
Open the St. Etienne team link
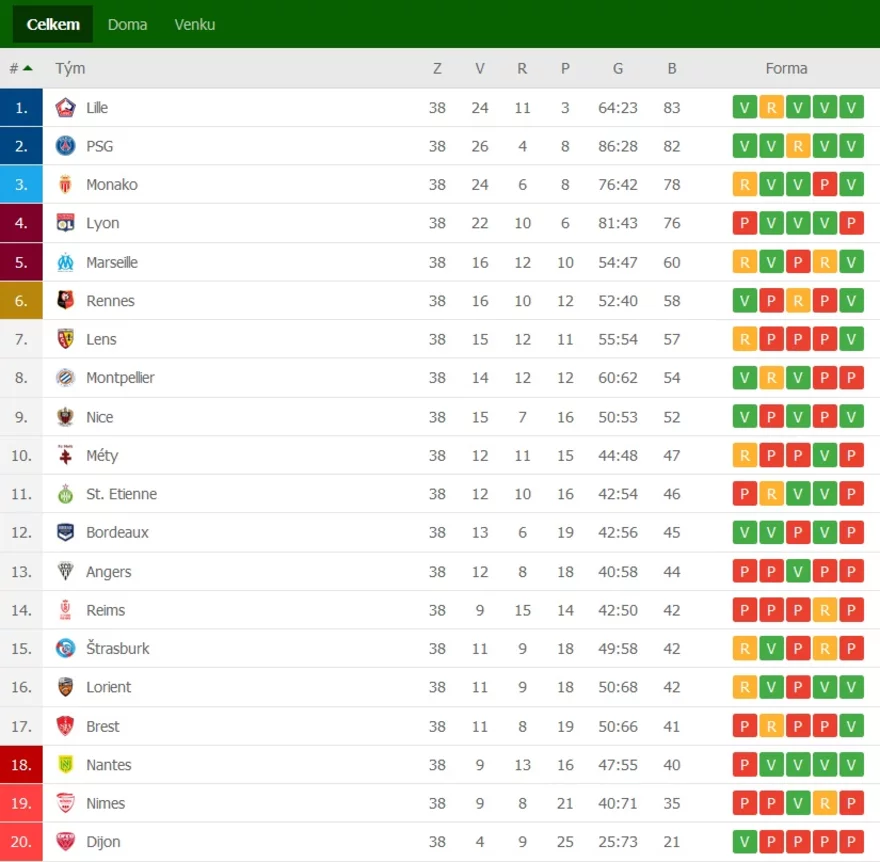click(x=121, y=494)
